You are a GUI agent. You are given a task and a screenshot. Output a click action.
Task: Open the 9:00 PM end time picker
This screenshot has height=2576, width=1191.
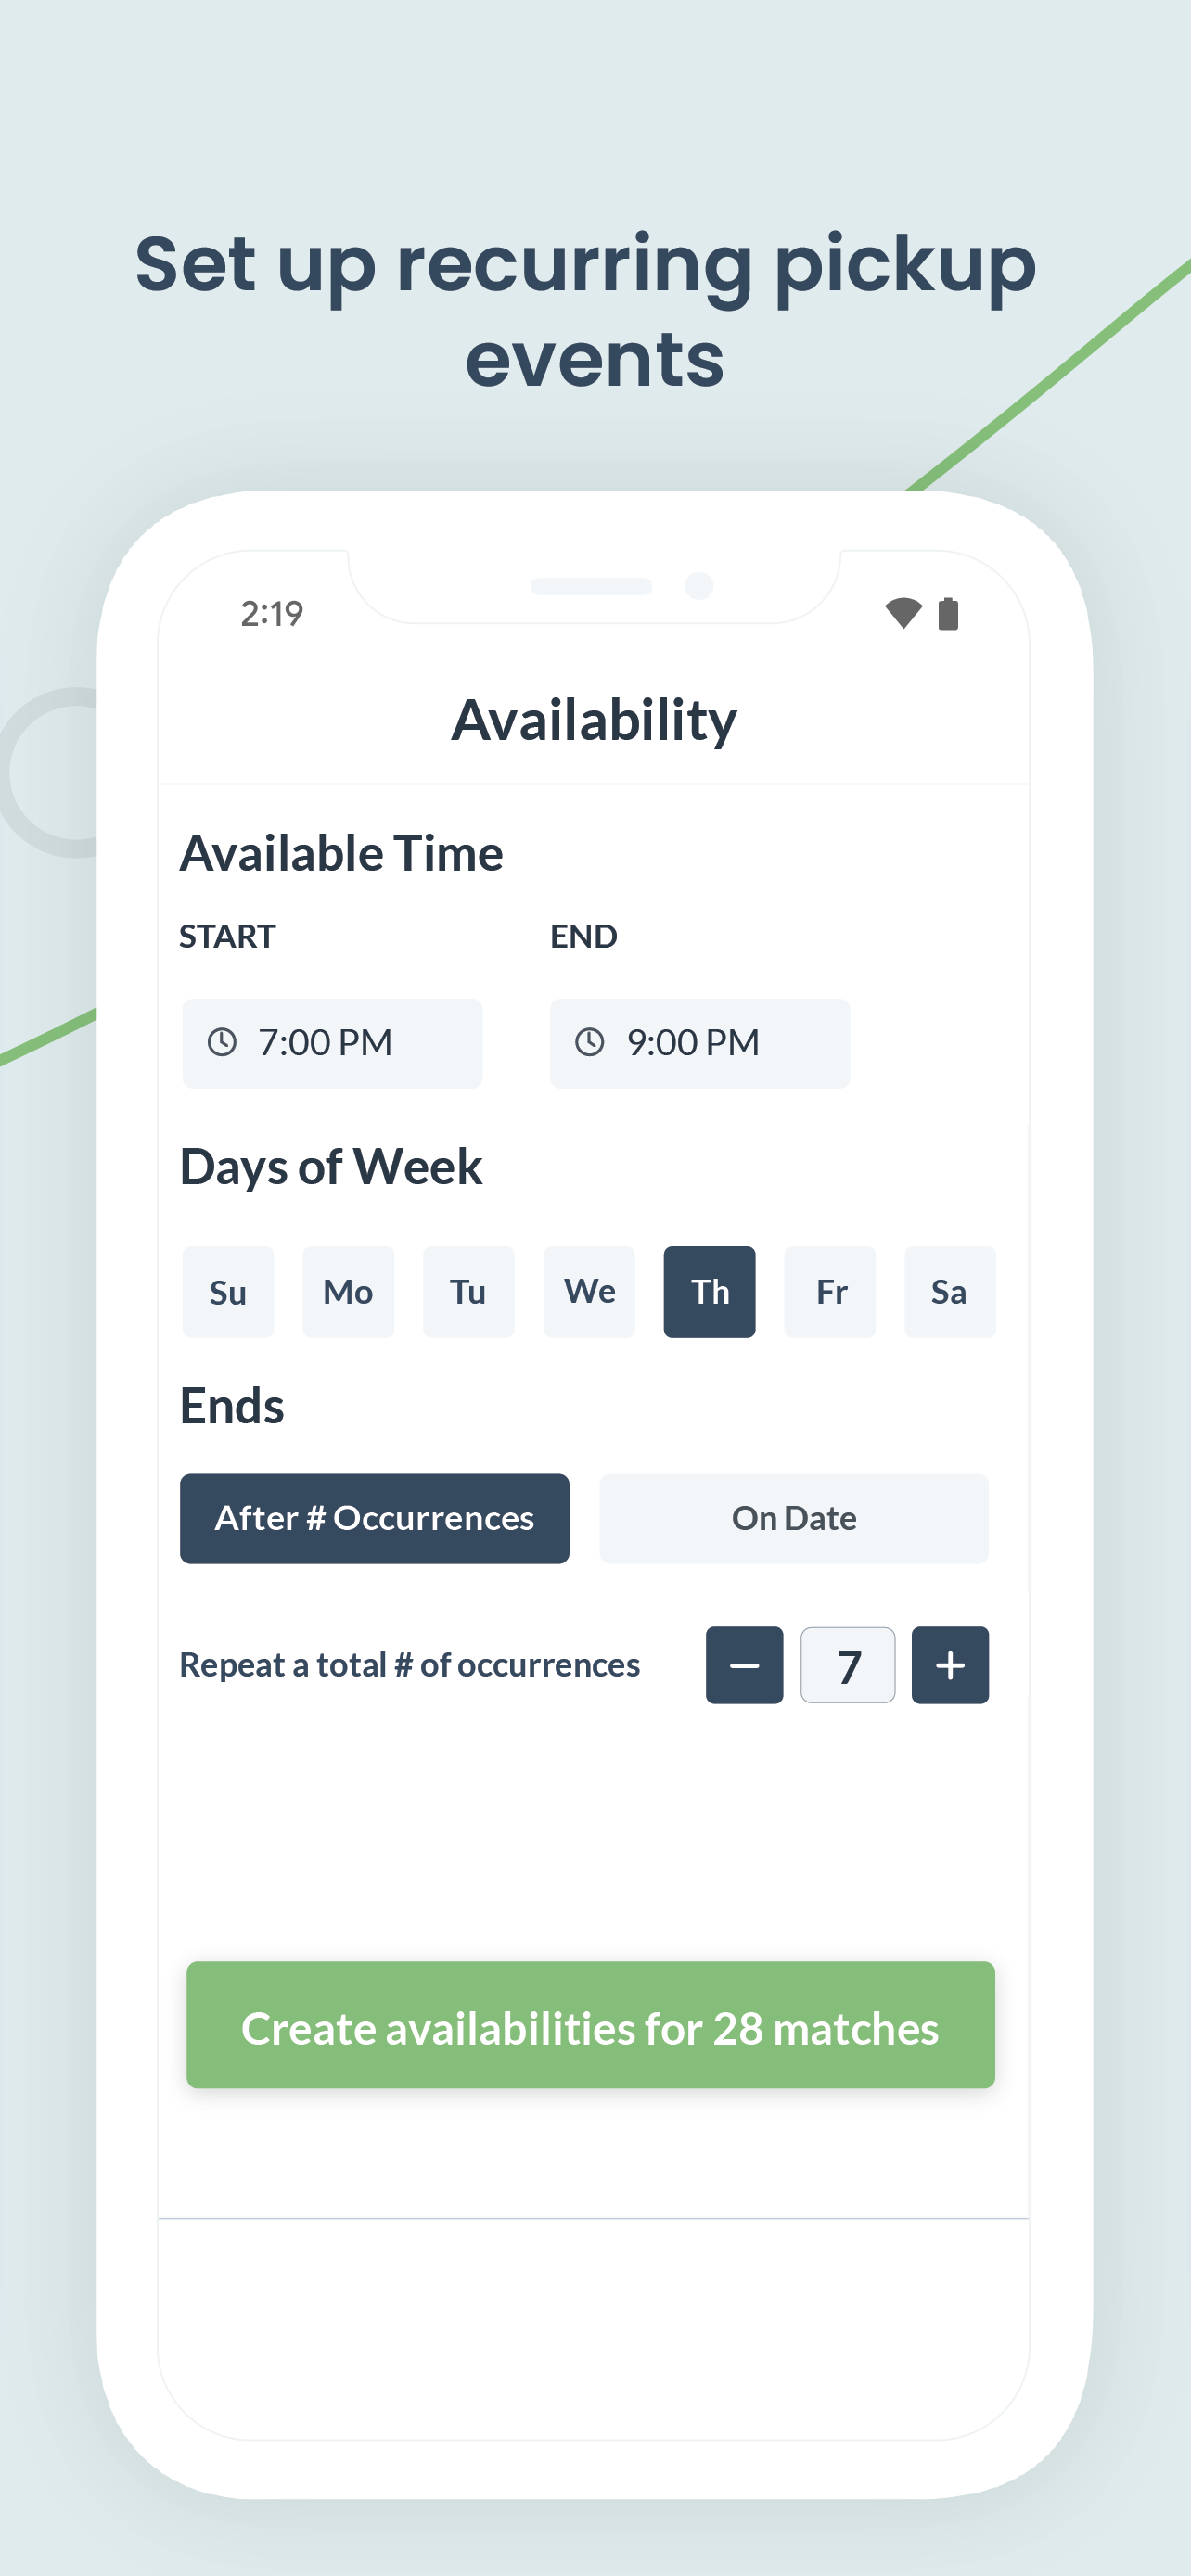coord(700,1043)
